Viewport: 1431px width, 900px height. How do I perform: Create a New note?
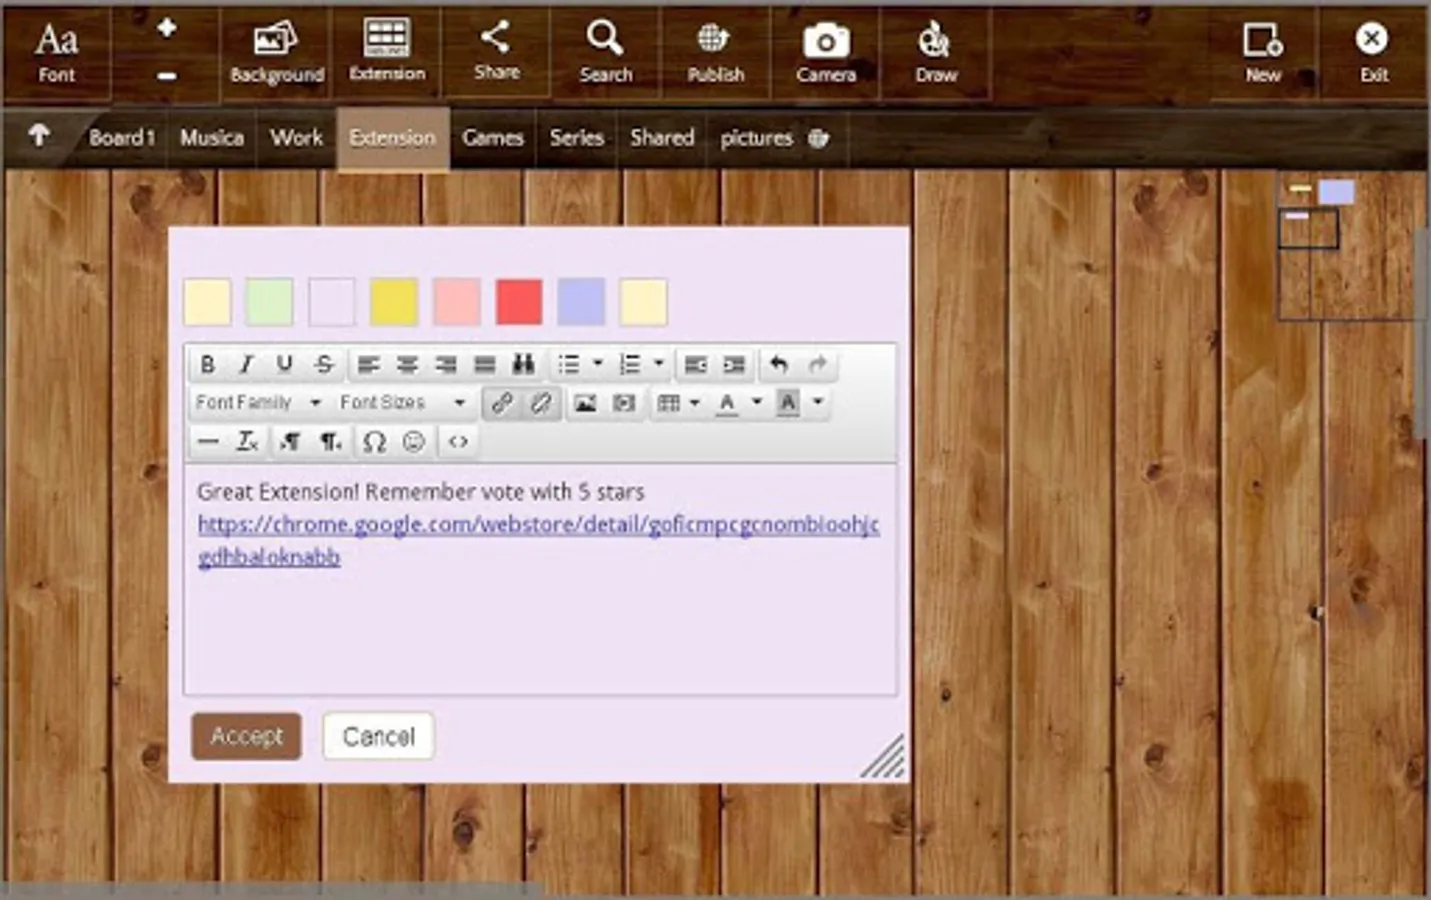pos(1263,53)
